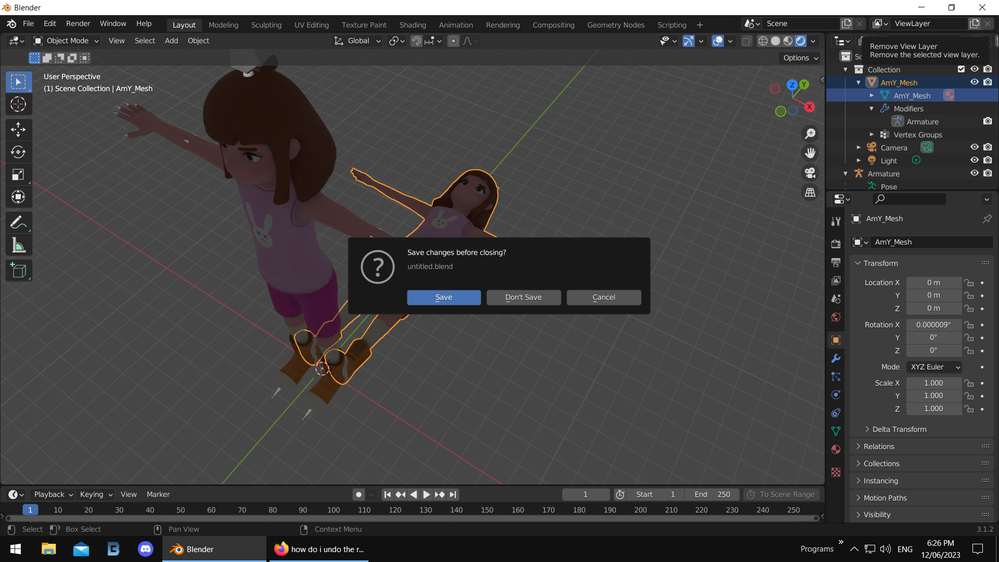Open the Render menu
The height and width of the screenshot is (562, 999).
[x=78, y=24]
